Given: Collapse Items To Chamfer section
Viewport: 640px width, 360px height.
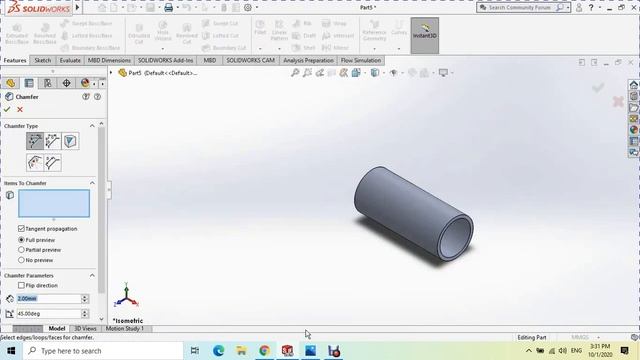Looking at the screenshot, I should click(x=92, y=183).
